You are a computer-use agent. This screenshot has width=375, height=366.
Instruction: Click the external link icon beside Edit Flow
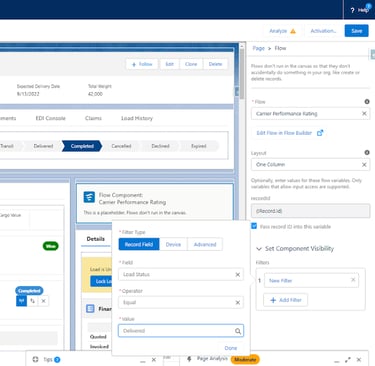320,133
